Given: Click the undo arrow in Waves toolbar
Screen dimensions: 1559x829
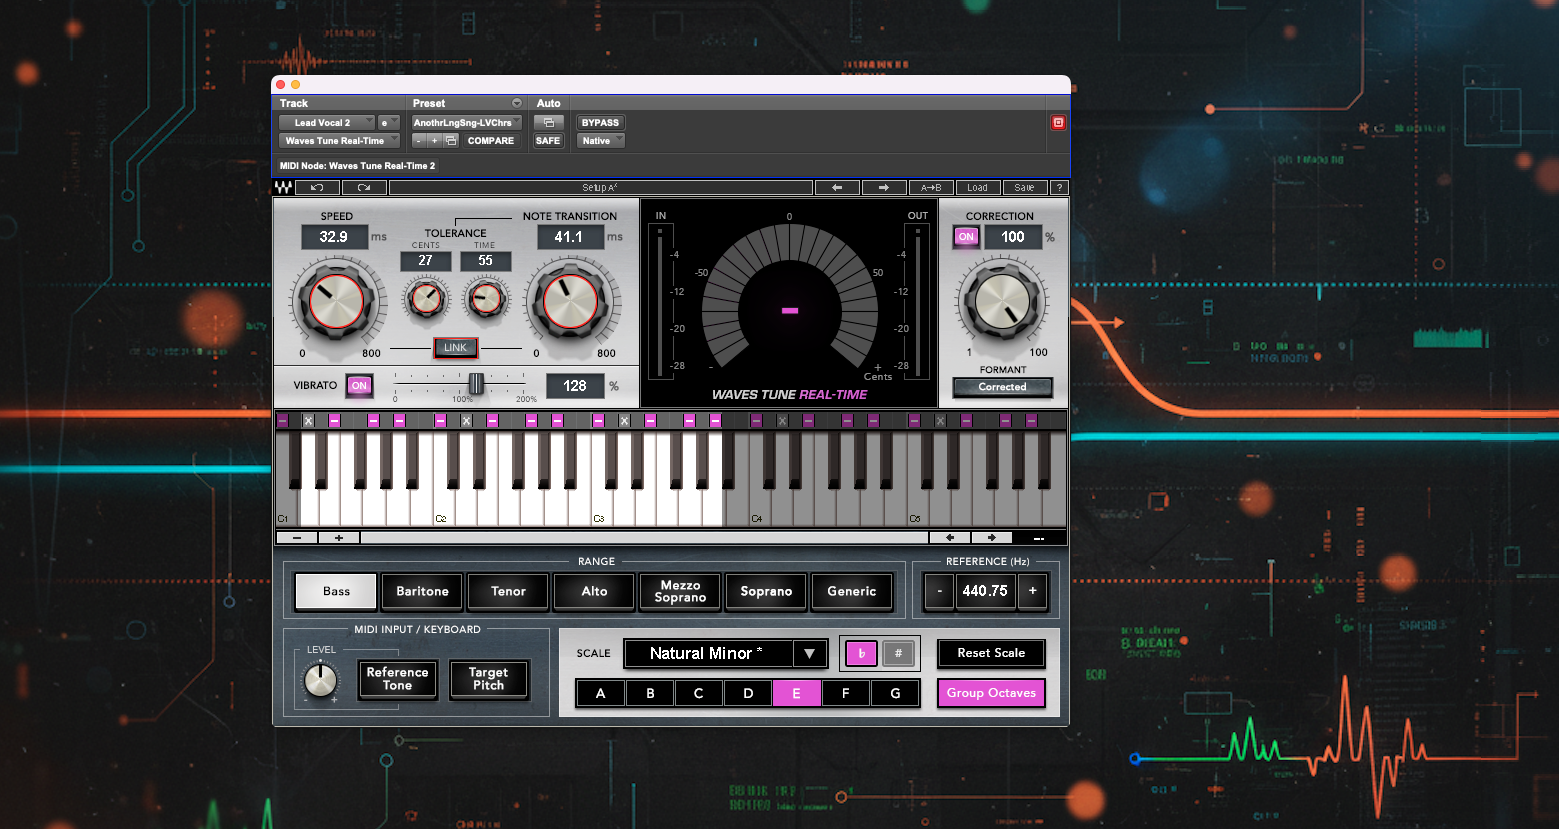Looking at the screenshot, I should pos(317,188).
